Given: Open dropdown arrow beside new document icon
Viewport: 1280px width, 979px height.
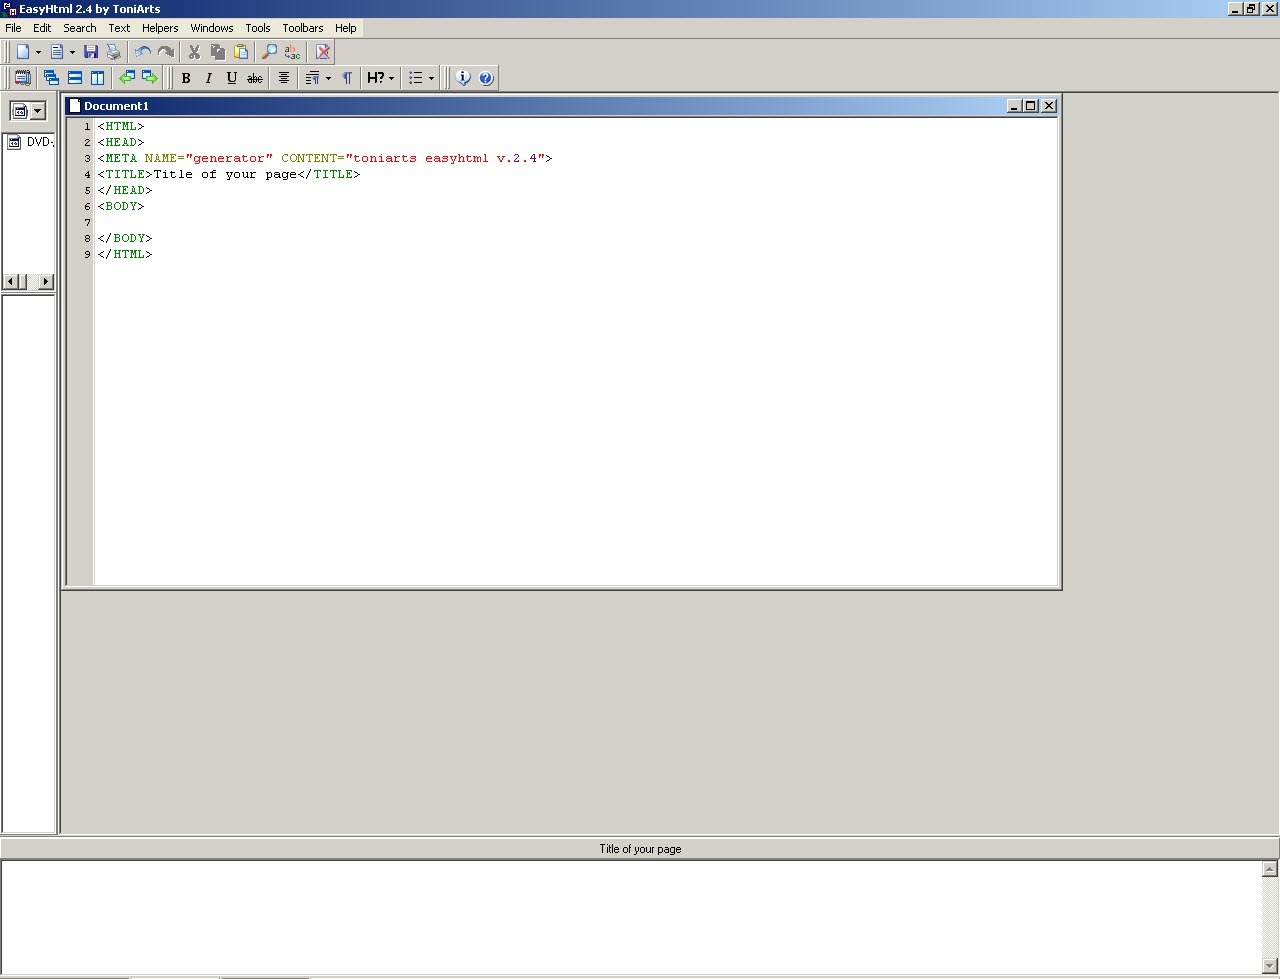Looking at the screenshot, I should pos(38,52).
